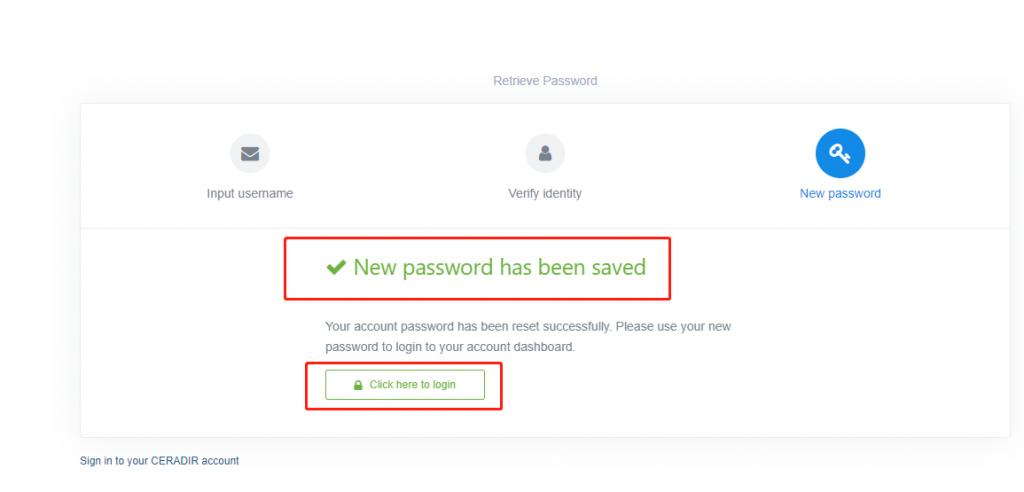Click the green checkmark beside the saved message
The height and width of the screenshot is (492, 1024).
pos(336,267)
